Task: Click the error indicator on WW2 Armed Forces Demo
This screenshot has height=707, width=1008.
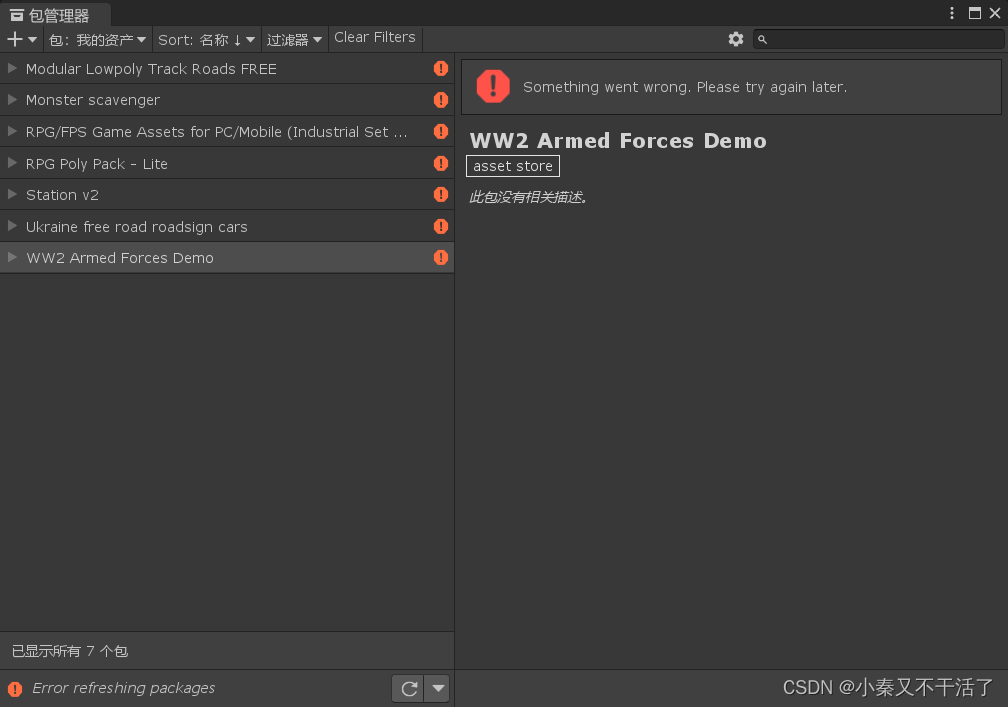Action: pyautogui.click(x=441, y=257)
